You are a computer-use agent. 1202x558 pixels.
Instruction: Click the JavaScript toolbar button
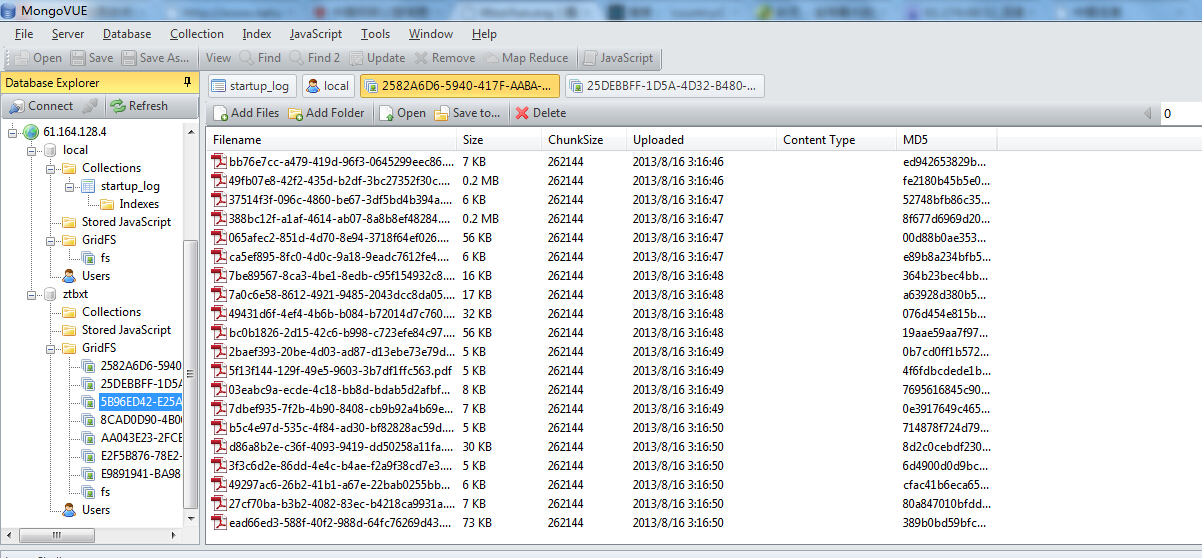click(x=618, y=58)
